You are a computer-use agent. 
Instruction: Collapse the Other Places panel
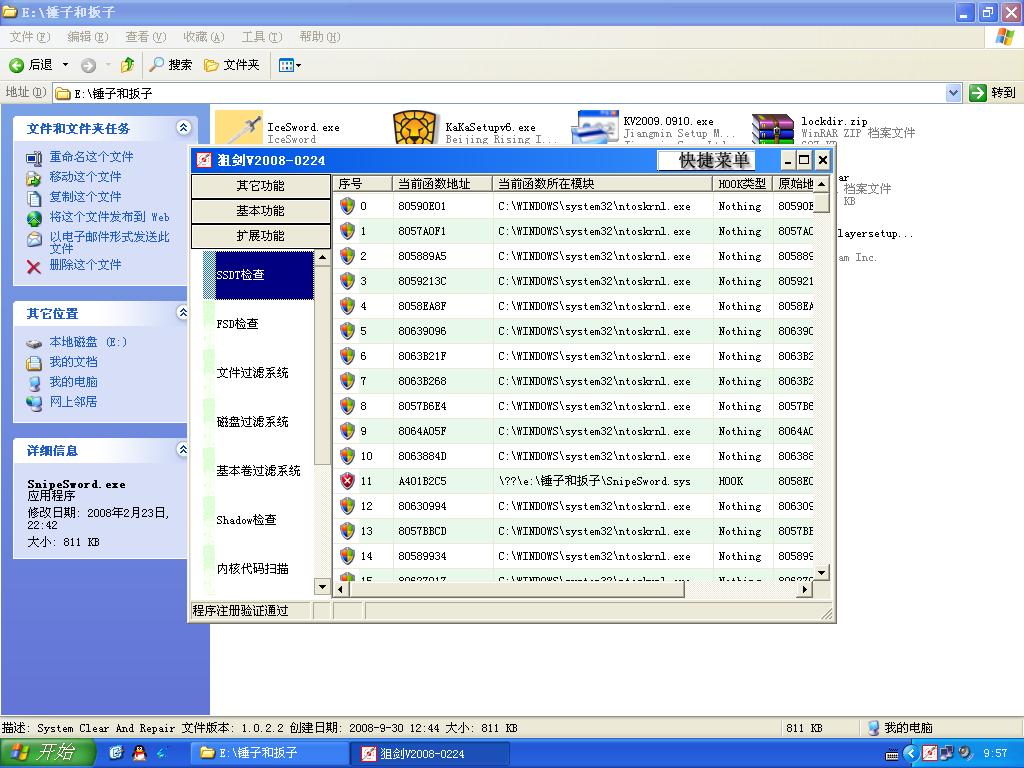point(183,313)
